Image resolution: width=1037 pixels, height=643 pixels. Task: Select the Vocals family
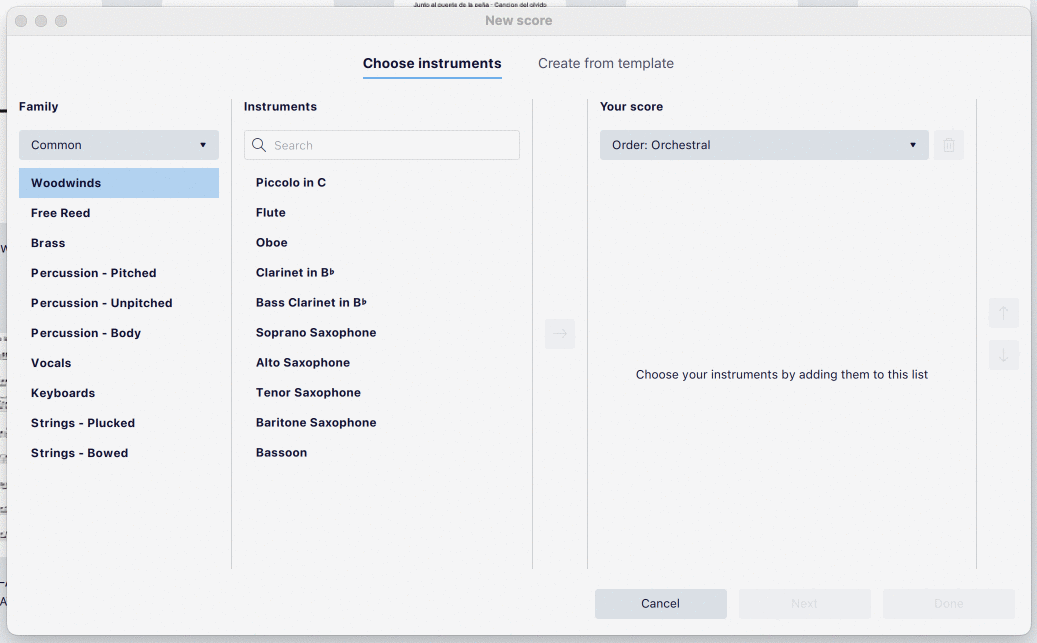pyautogui.click(x=51, y=362)
